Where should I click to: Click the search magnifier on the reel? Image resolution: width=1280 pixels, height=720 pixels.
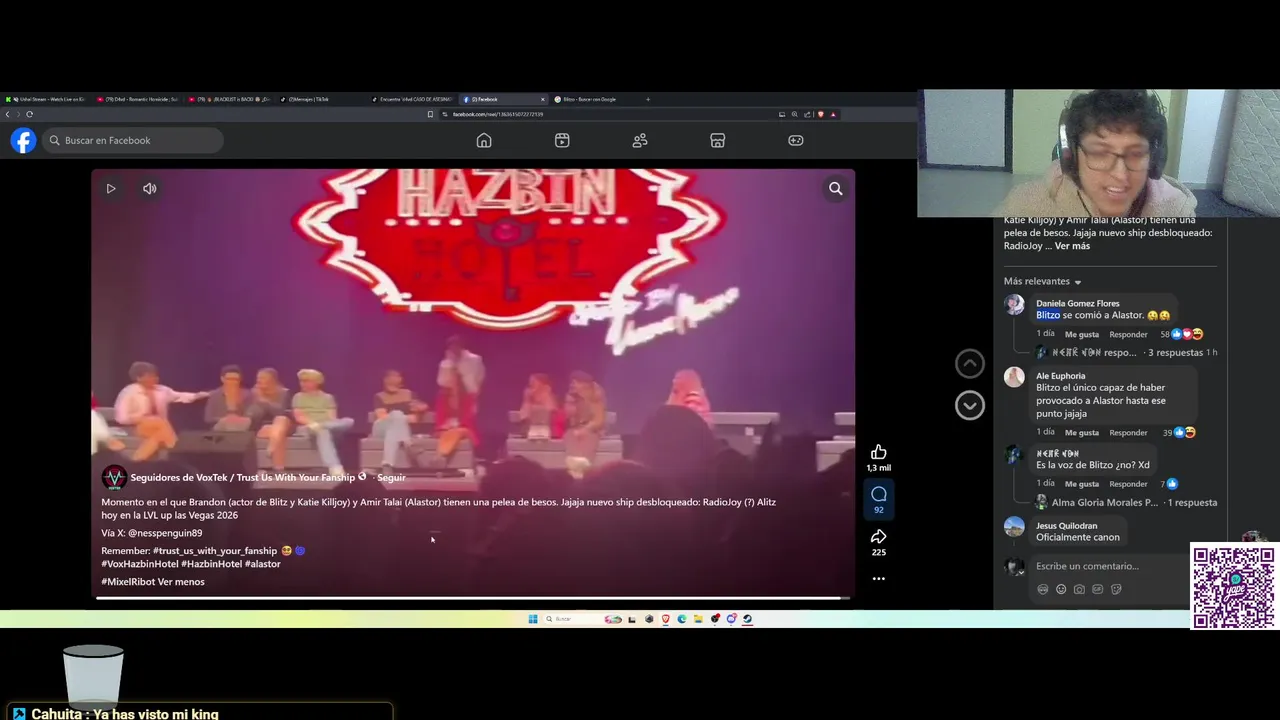(x=836, y=188)
